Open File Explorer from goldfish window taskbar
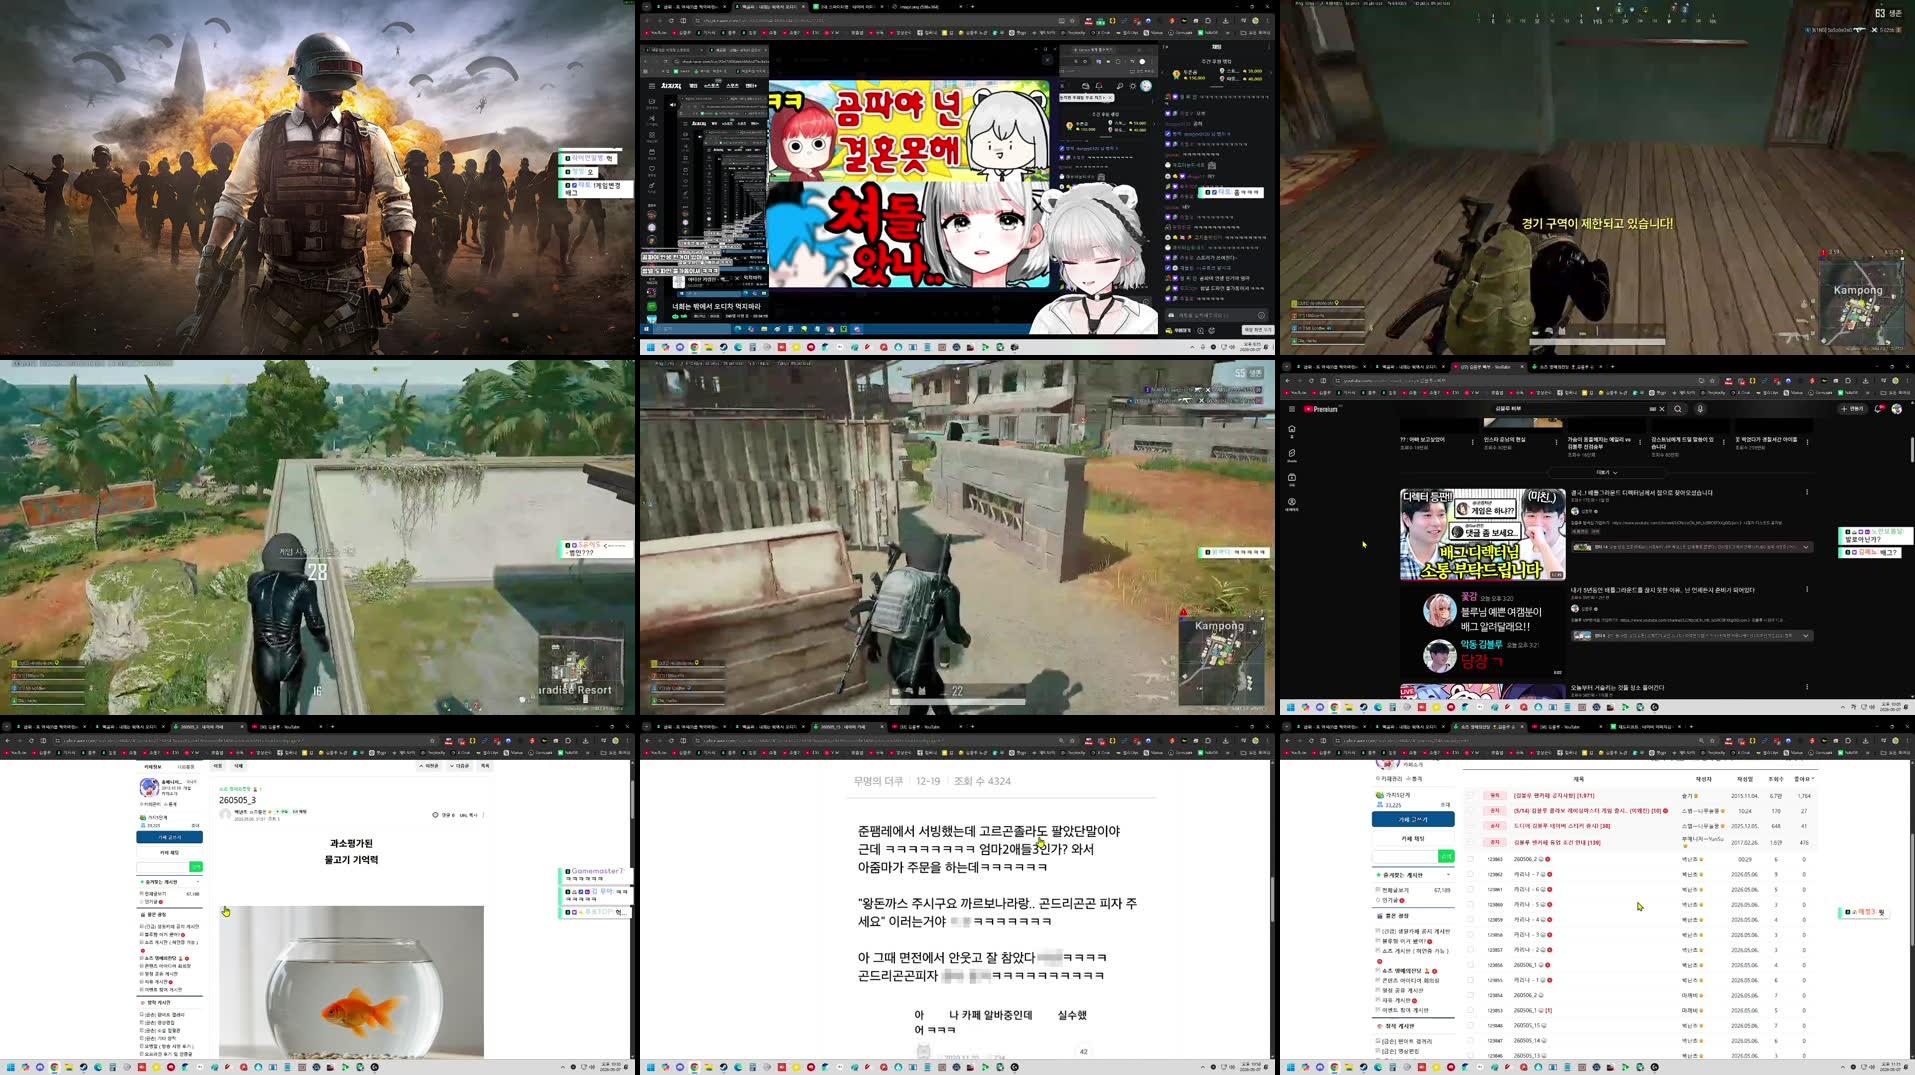 (x=69, y=1067)
